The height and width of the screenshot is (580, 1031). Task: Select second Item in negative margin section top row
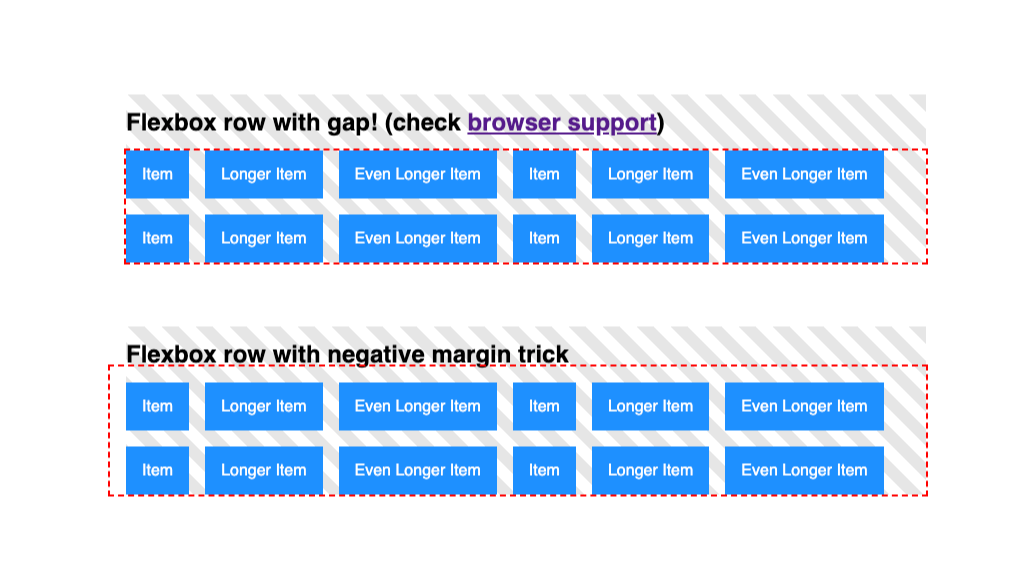(x=544, y=406)
